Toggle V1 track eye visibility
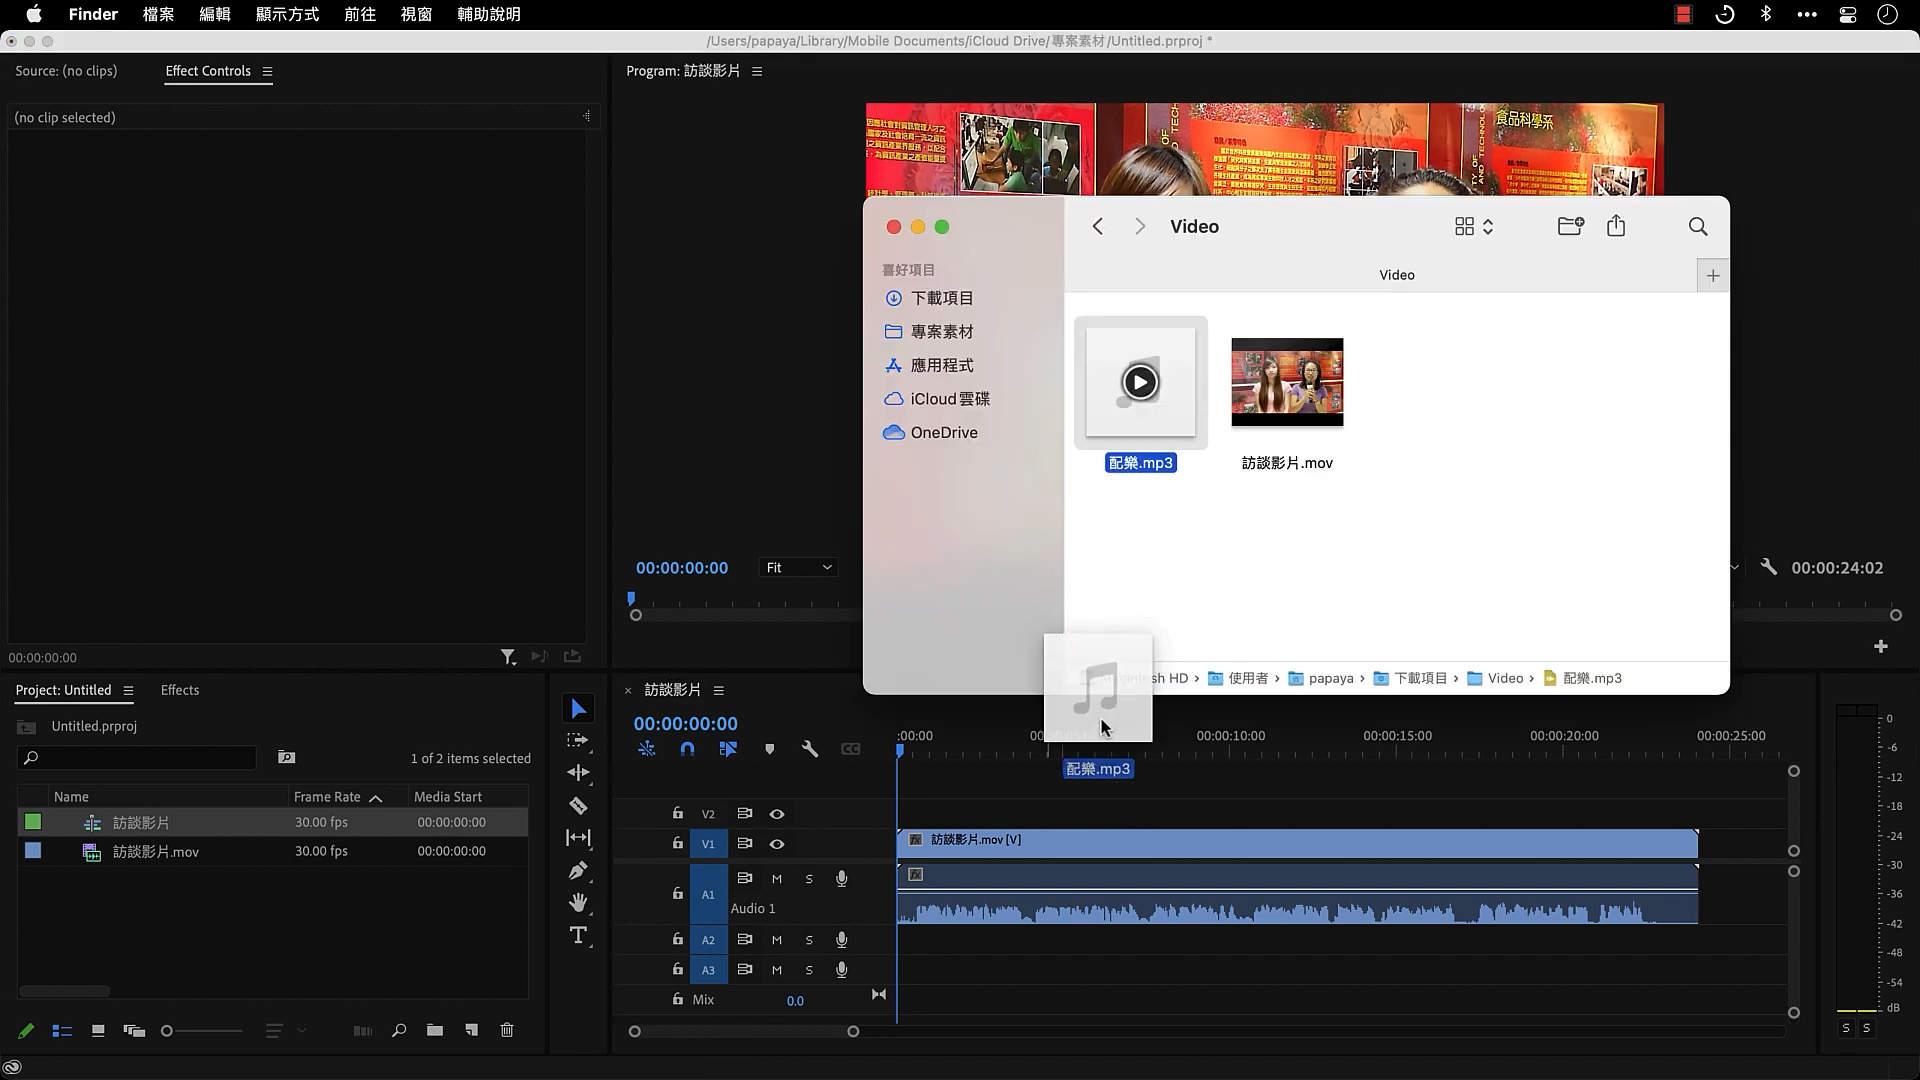The image size is (1920, 1080). pyautogui.click(x=777, y=844)
